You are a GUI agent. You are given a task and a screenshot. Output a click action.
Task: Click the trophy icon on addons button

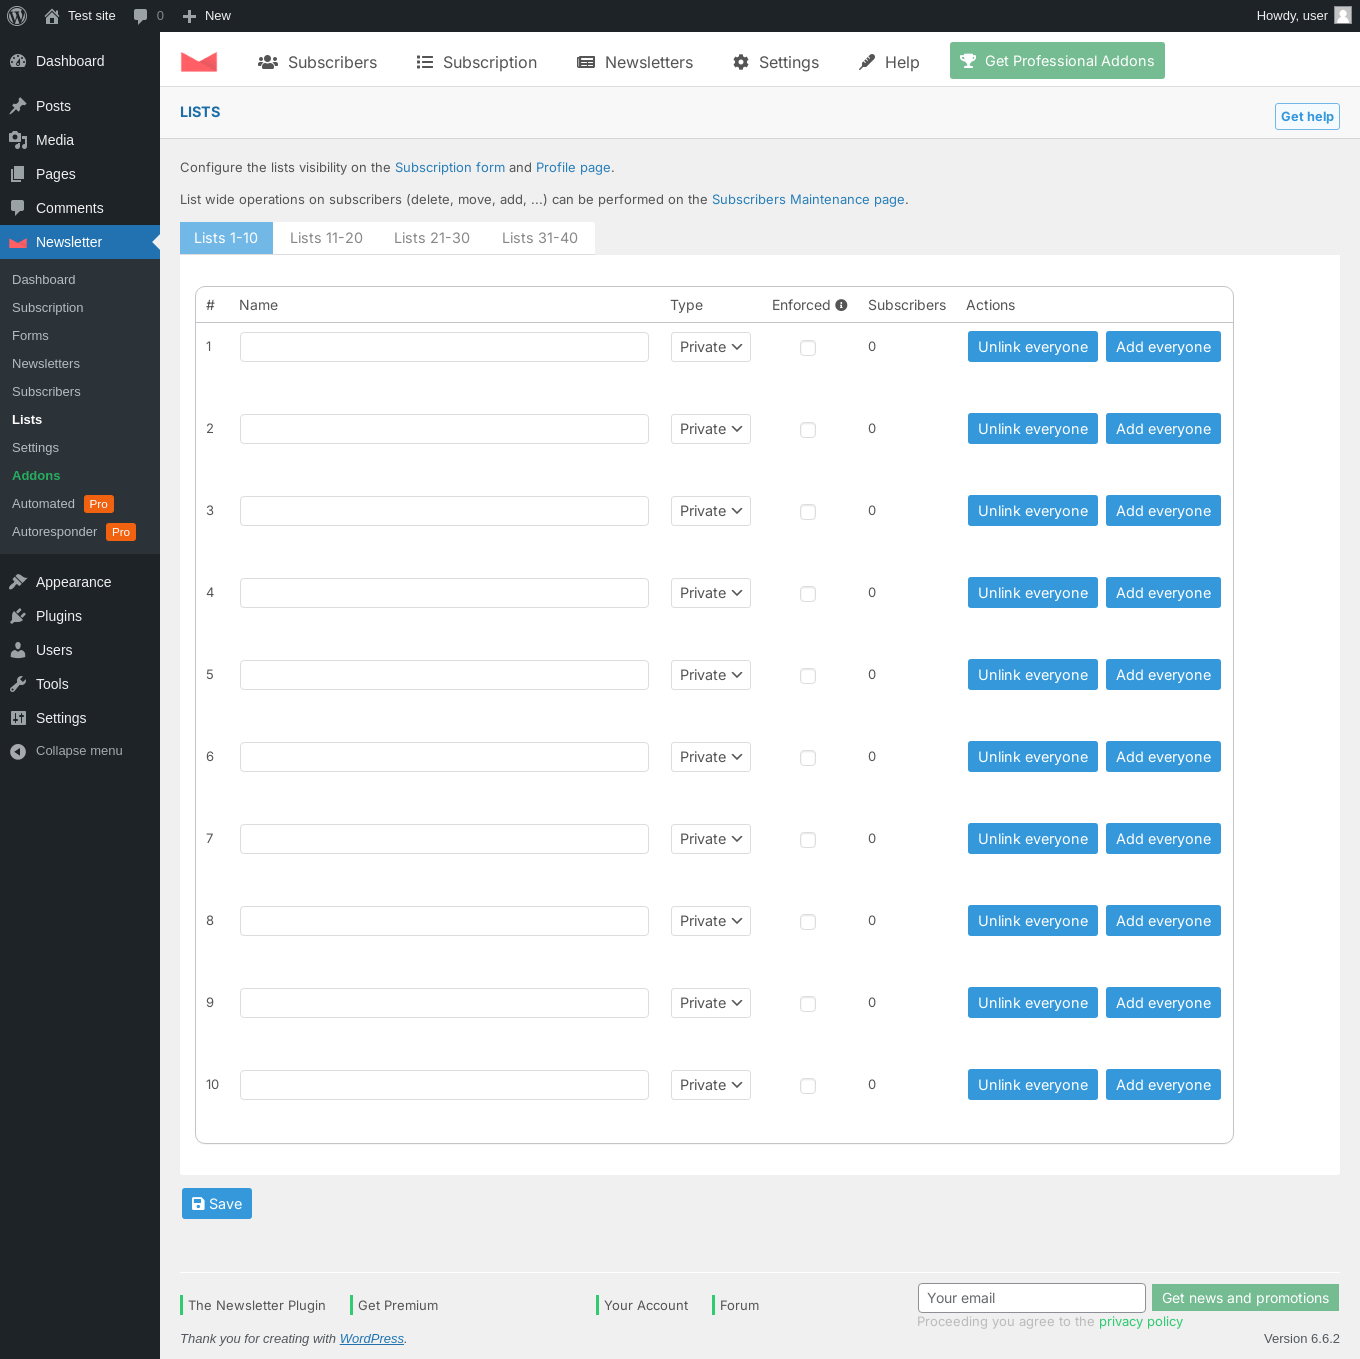coord(968,61)
